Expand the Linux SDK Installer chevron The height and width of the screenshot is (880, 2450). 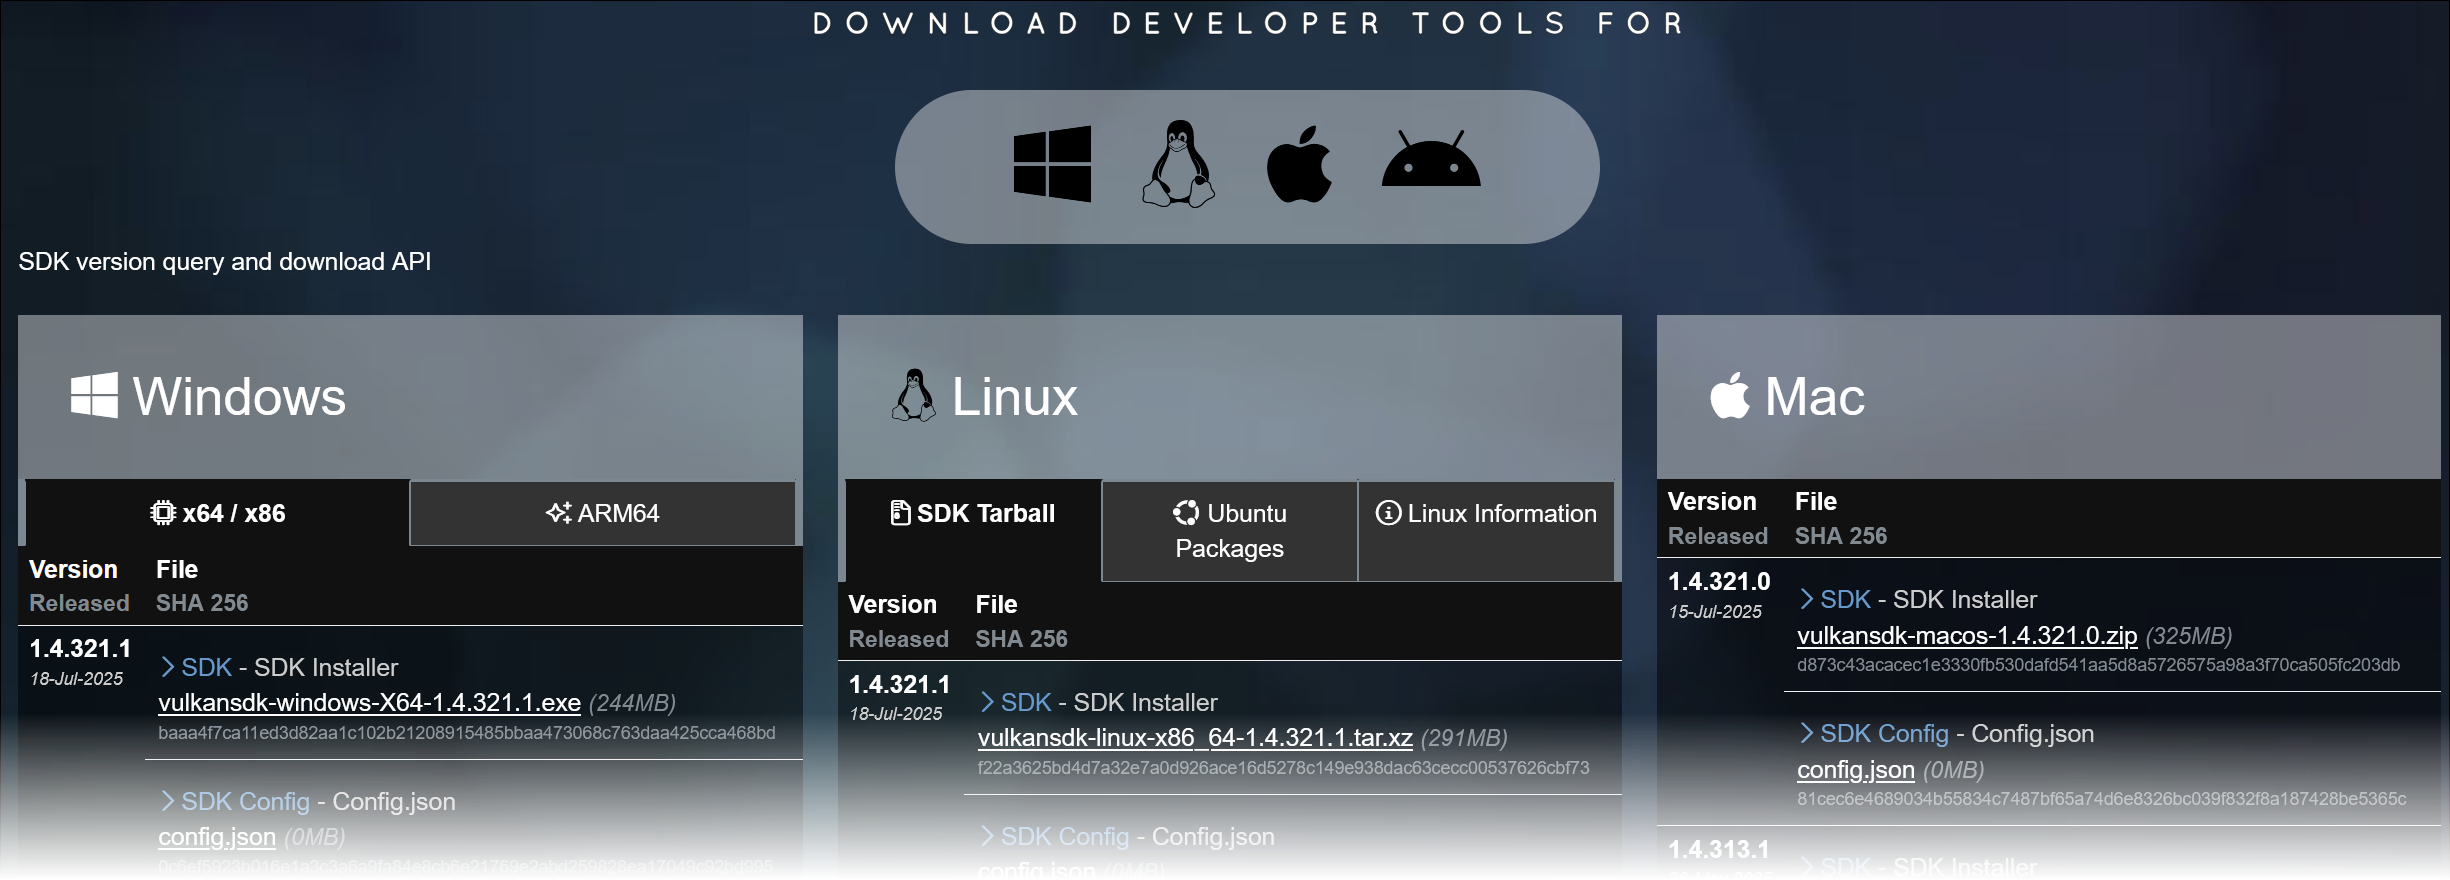tap(987, 702)
